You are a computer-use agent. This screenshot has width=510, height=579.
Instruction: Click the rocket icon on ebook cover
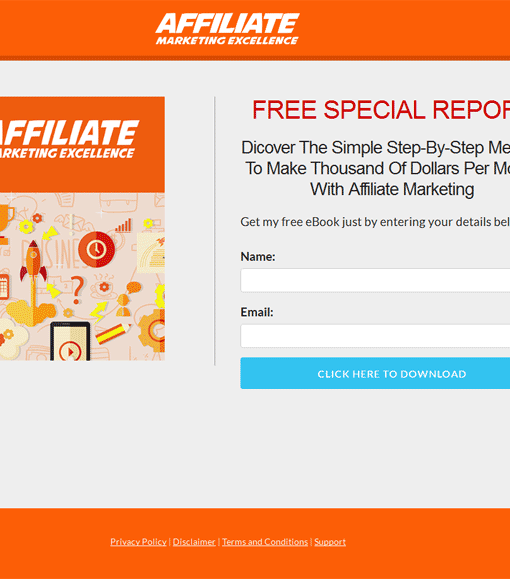coord(33,262)
